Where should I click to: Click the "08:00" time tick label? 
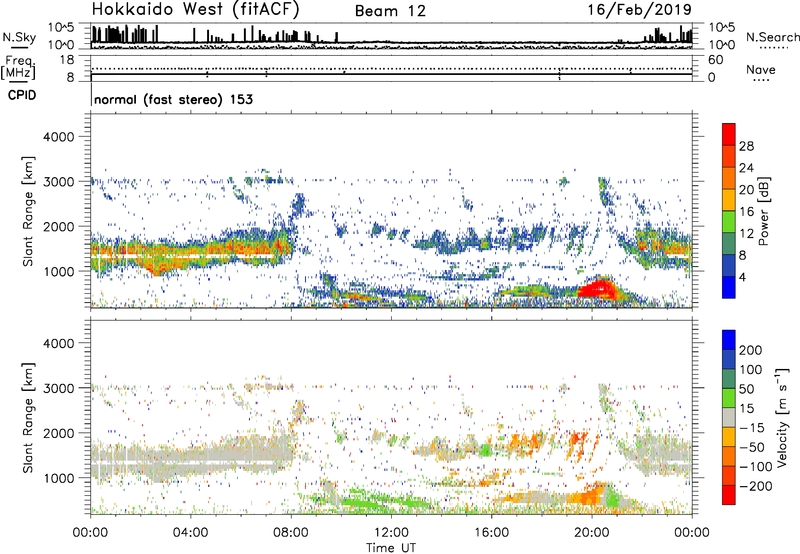click(291, 533)
